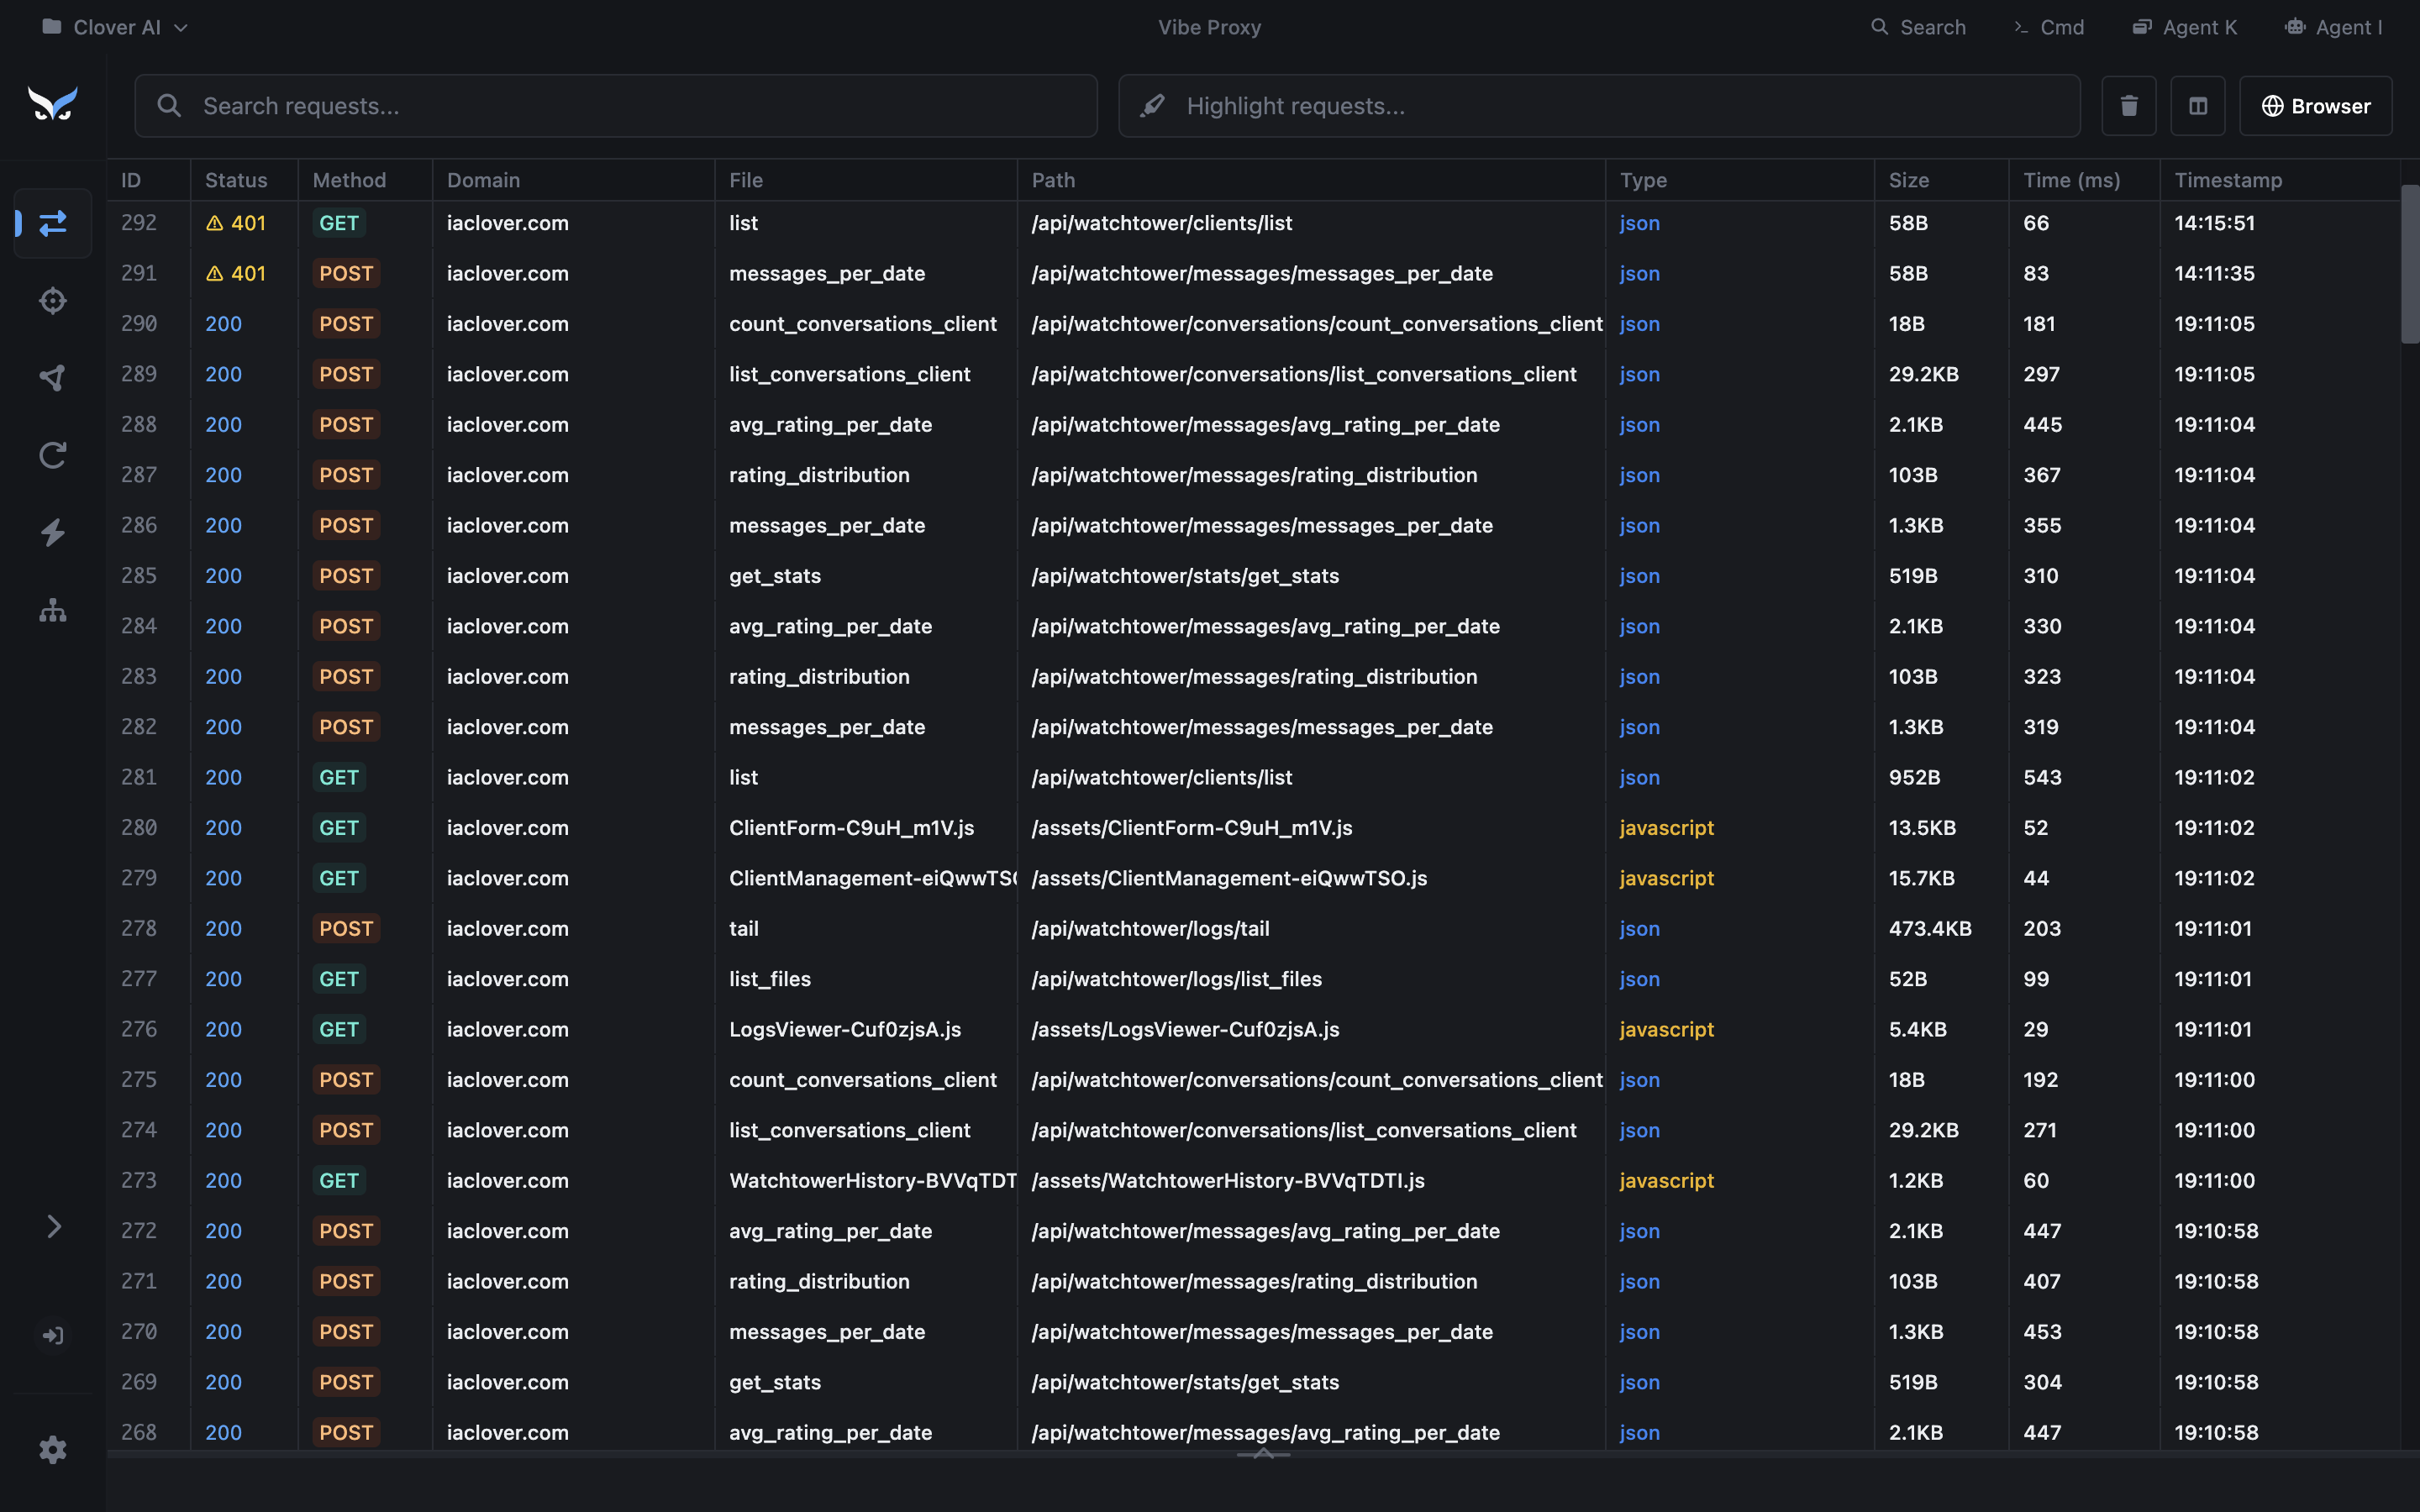
Task: Click path /api/watchtower/logs/tail
Action: pyautogui.click(x=1150, y=928)
